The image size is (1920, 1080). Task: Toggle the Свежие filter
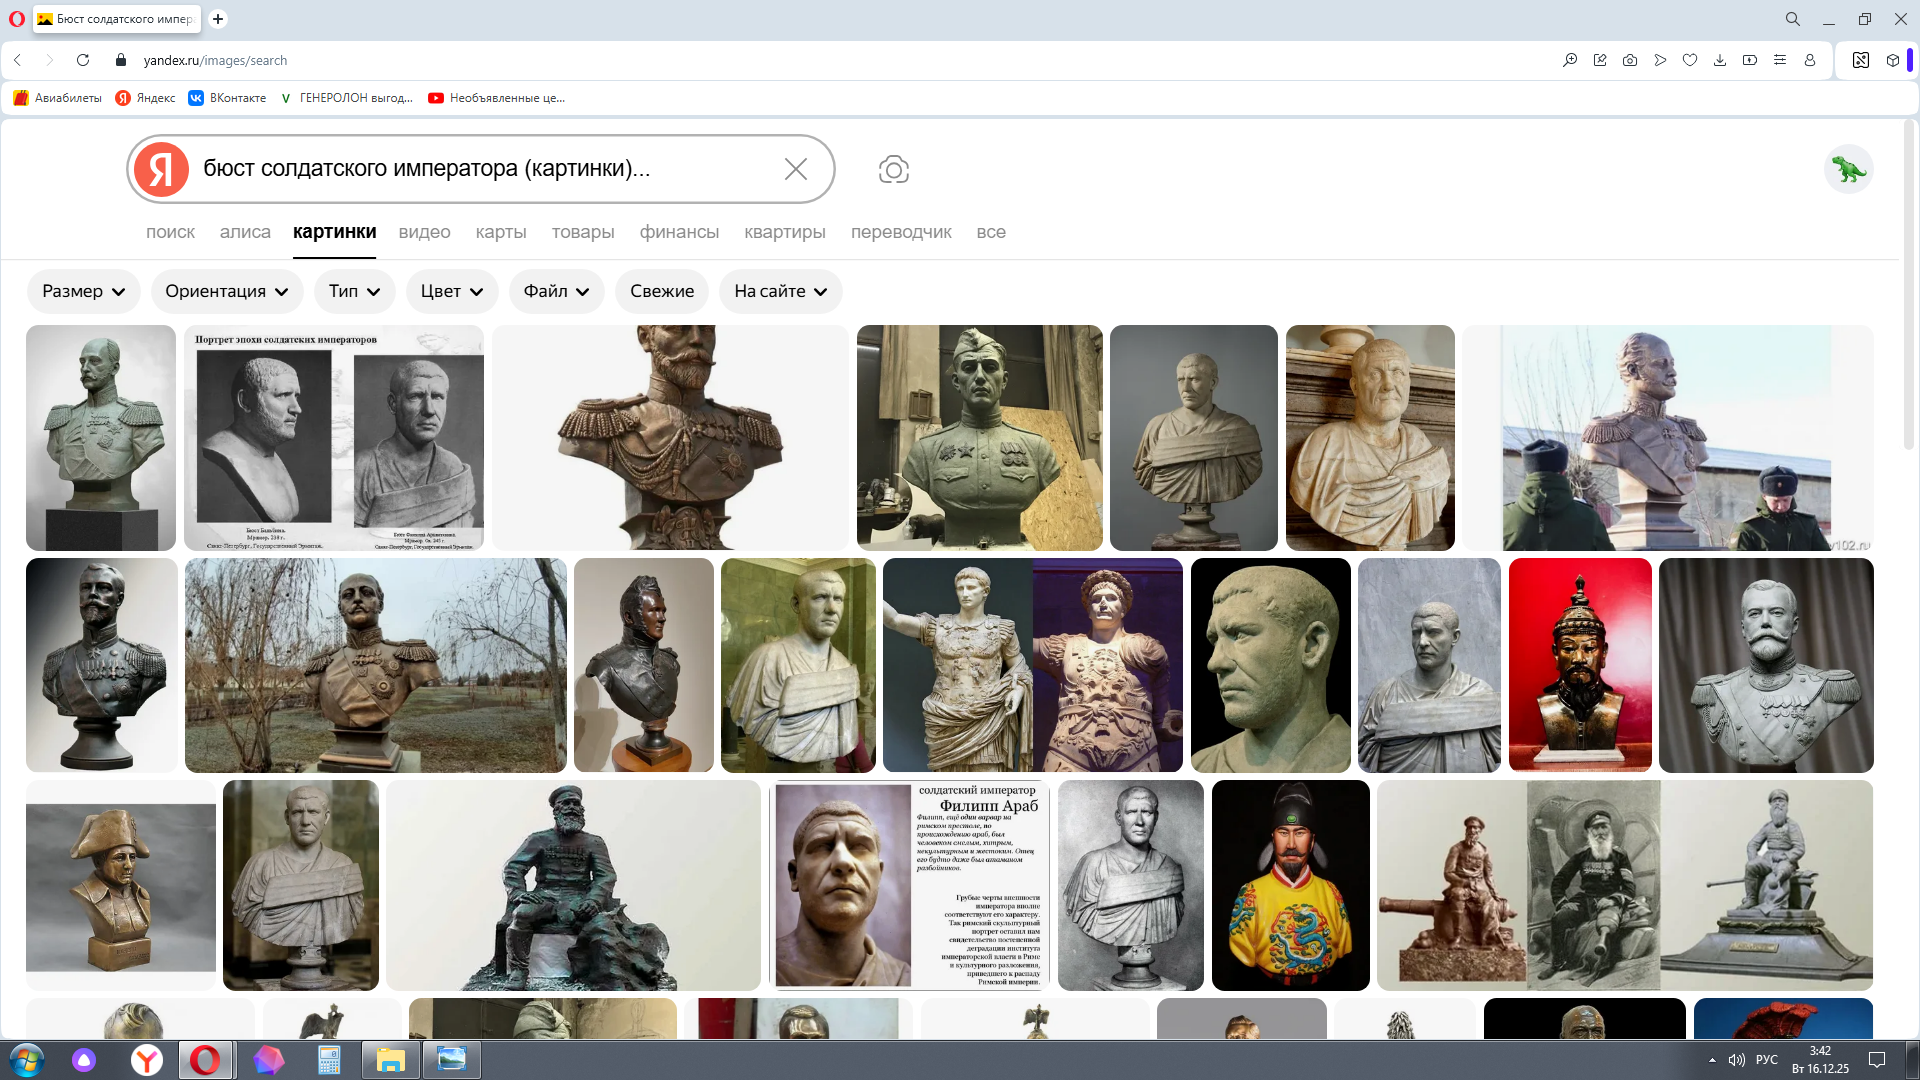pos(661,291)
